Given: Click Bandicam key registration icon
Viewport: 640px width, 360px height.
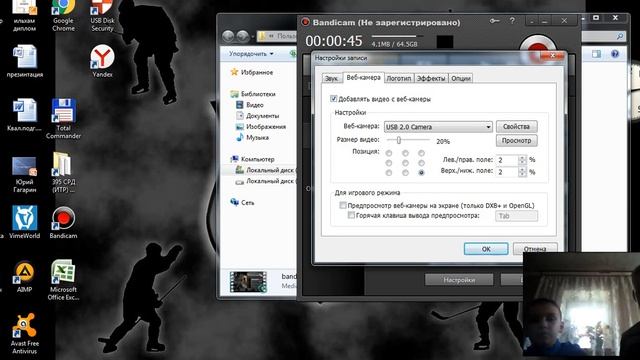Looking at the screenshot, I should (x=494, y=21).
